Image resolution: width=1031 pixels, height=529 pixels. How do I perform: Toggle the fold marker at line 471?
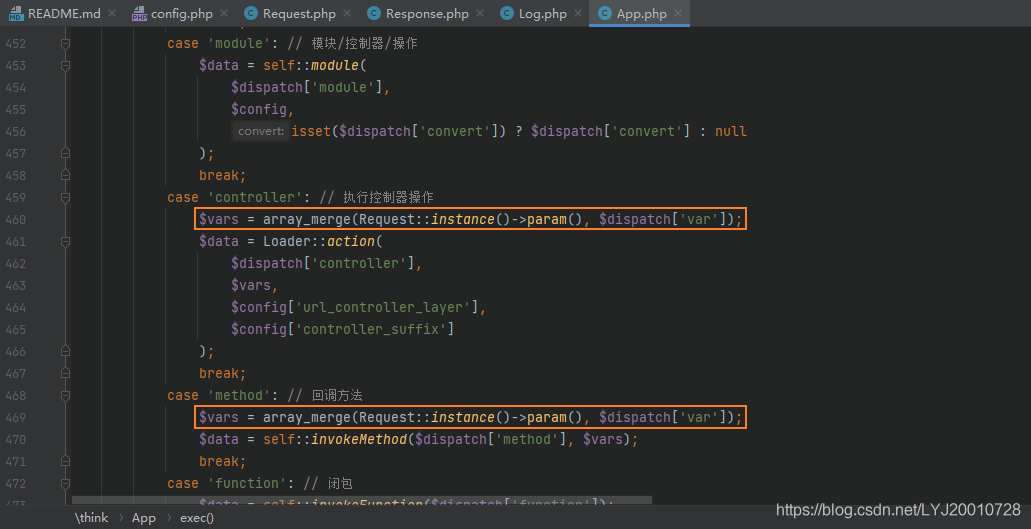click(65, 461)
